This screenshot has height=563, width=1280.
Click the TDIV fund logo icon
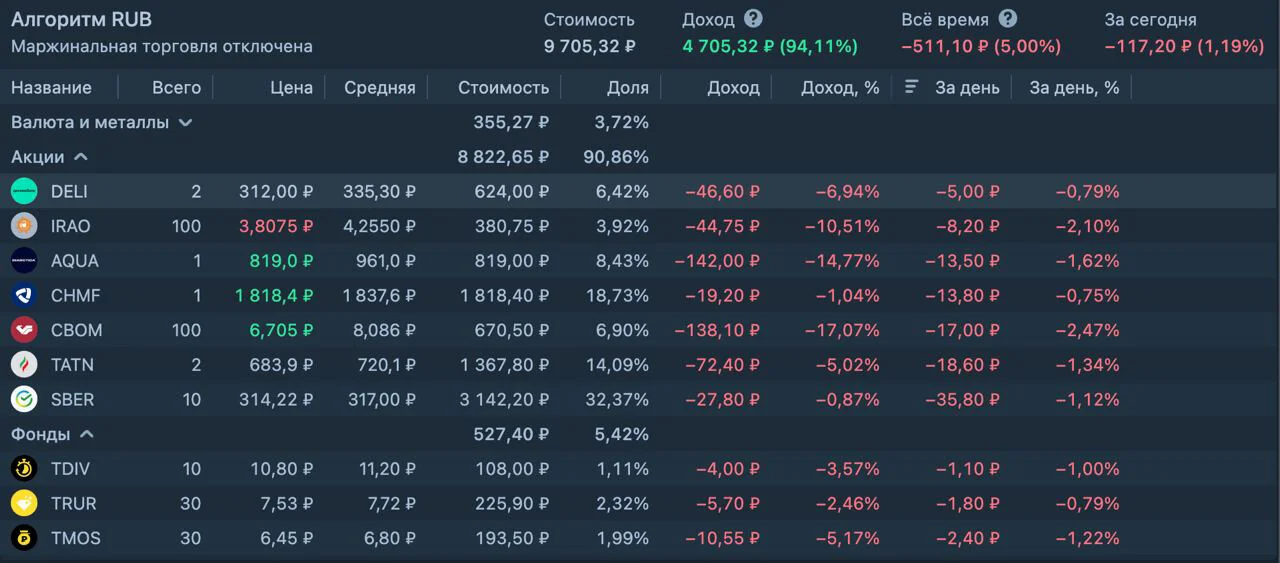pyautogui.click(x=24, y=469)
